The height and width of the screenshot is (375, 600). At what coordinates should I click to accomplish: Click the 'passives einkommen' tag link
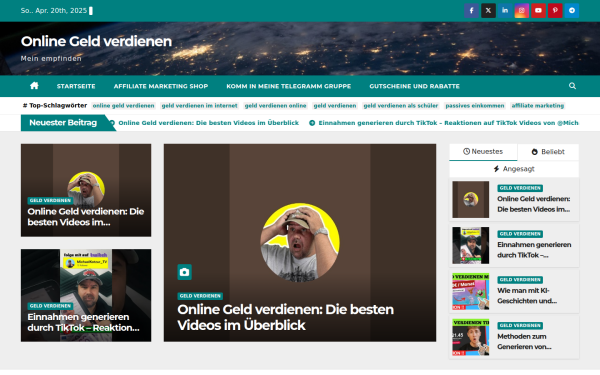point(474,106)
